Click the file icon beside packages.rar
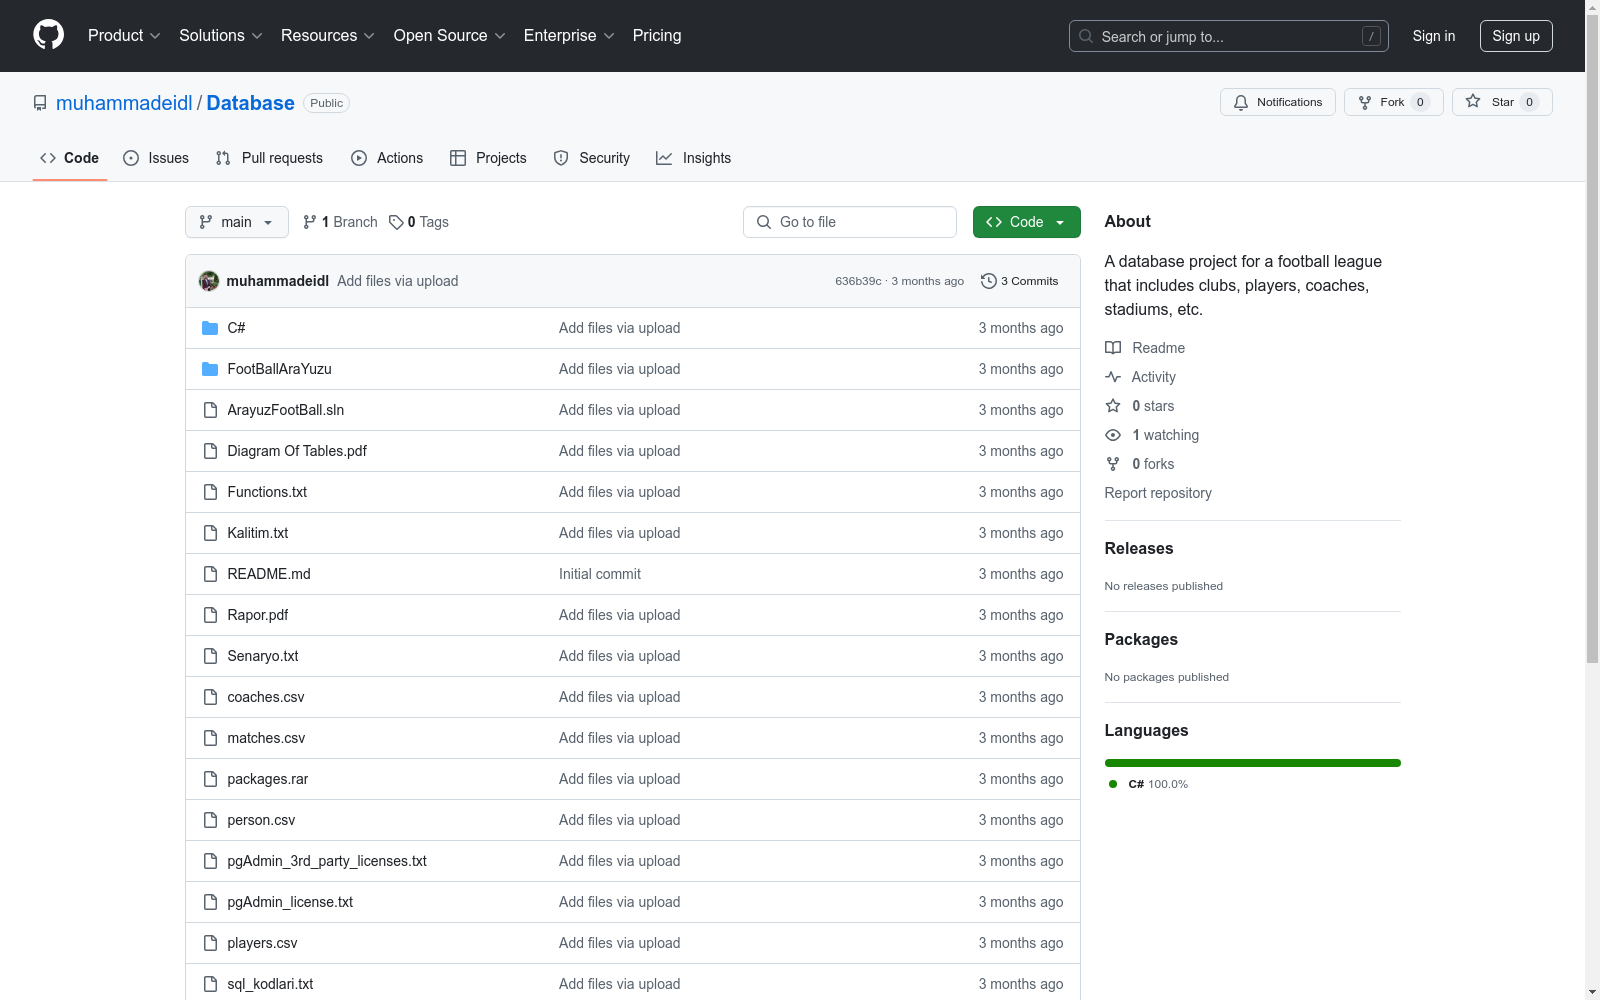1600x1000 pixels. tap(210, 779)
